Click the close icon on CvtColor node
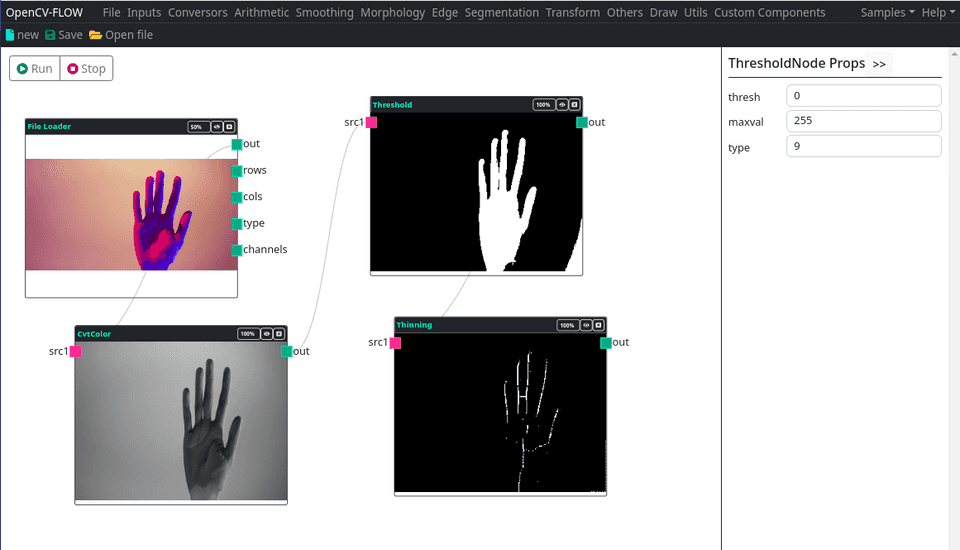Screen dimensions: 960x550 point(279,334)
